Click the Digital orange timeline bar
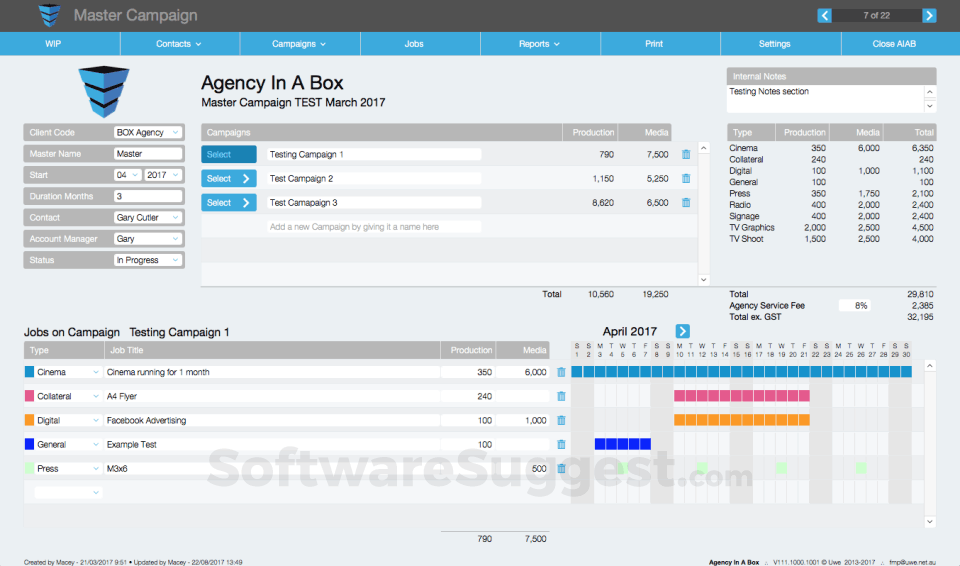 (x=741, y=420)
